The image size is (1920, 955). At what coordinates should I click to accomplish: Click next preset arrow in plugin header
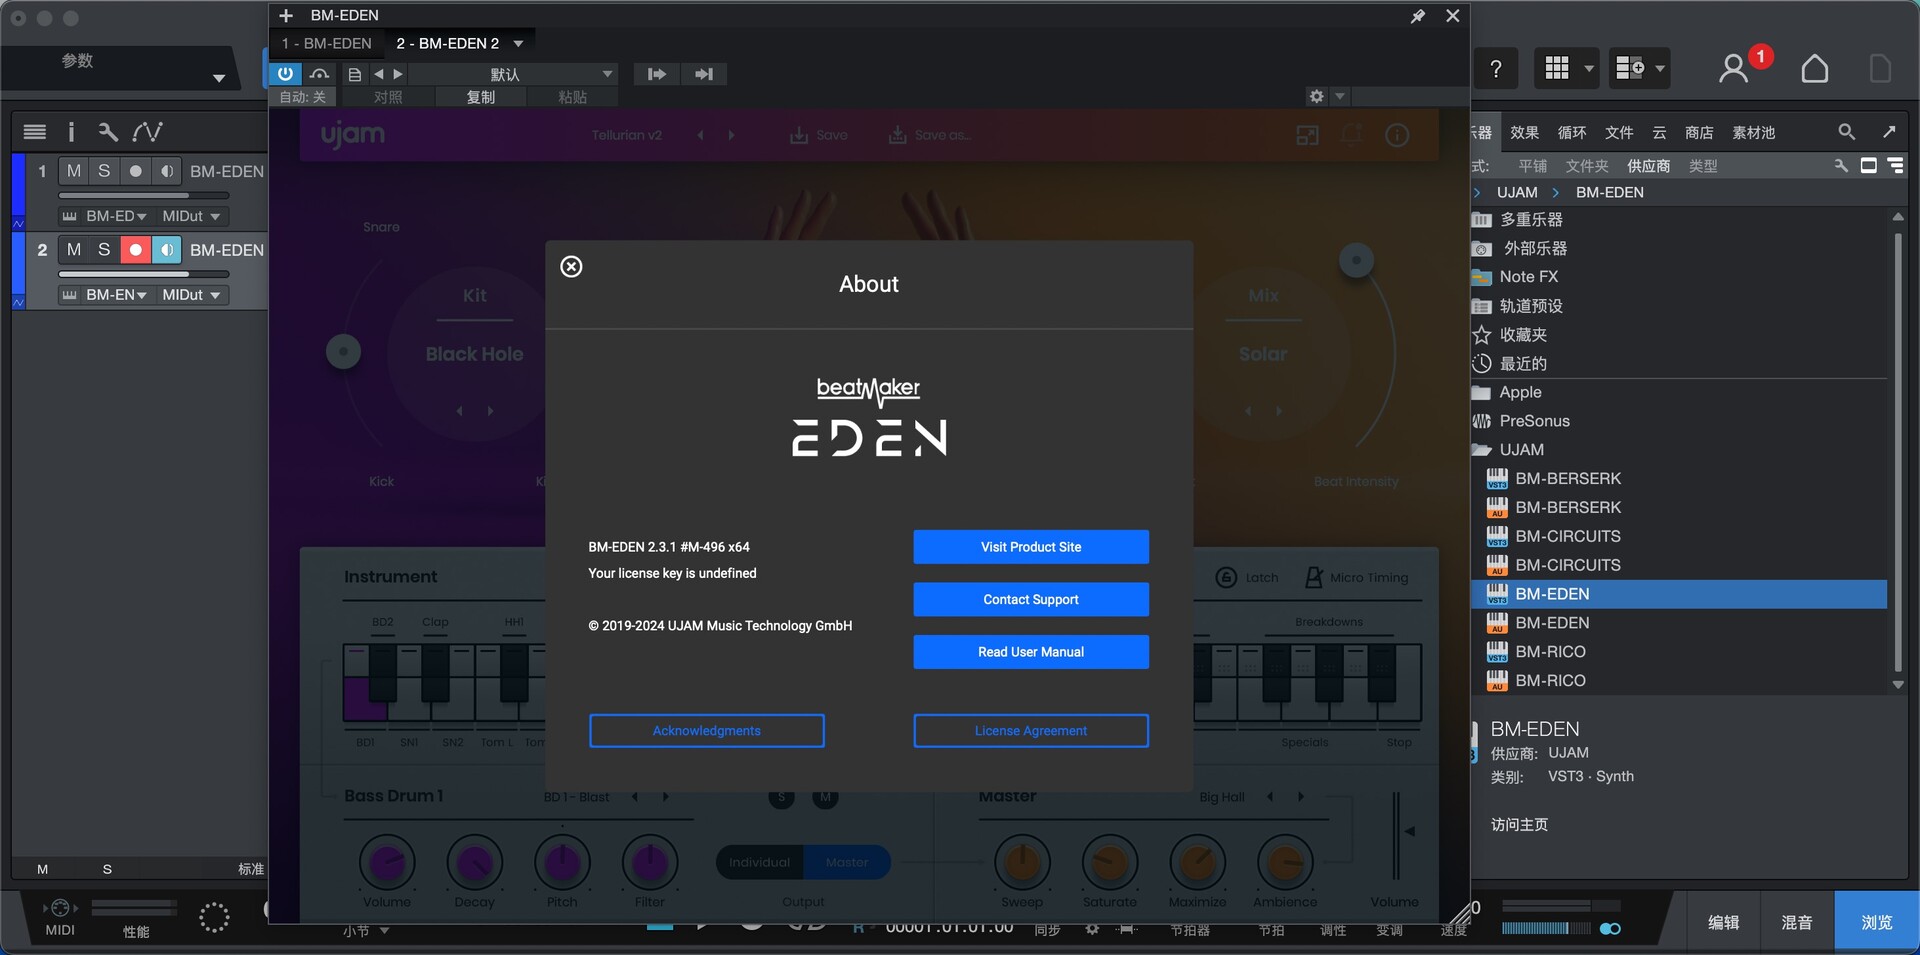click(398, 74)
